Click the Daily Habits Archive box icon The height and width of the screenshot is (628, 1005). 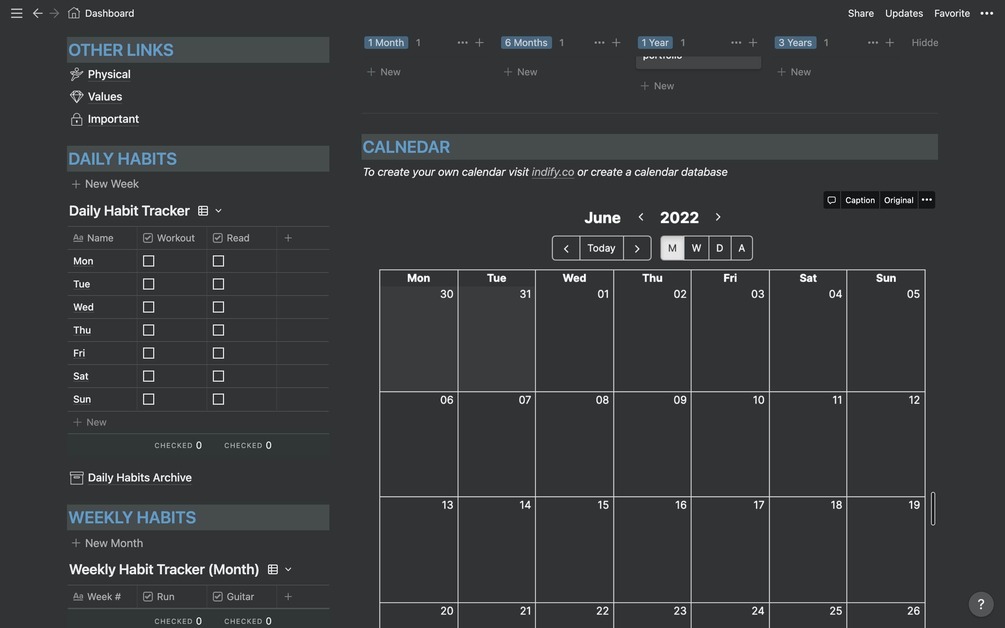tap(76, 477)
